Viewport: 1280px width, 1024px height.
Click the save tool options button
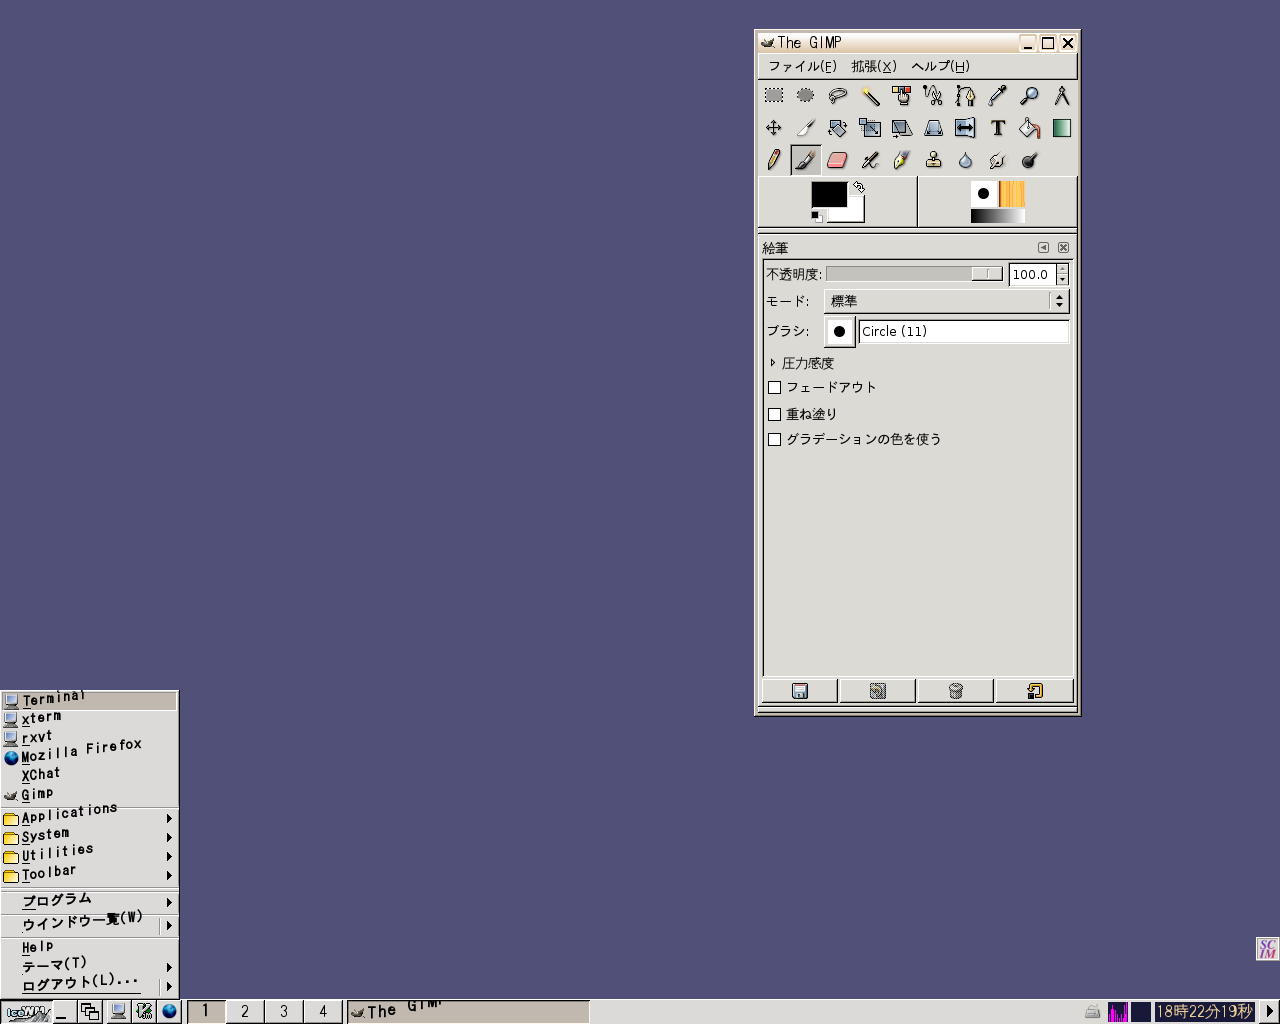click(800, 691)
